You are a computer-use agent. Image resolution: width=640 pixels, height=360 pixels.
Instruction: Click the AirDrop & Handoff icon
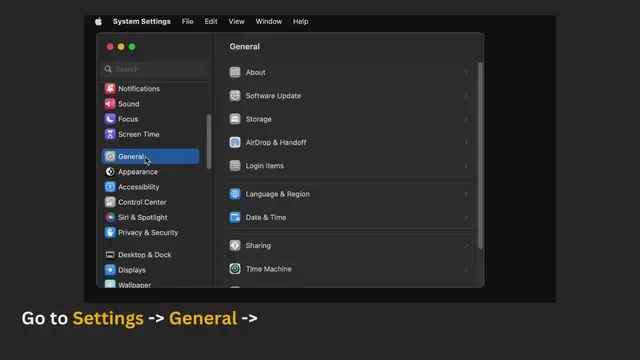235,142
